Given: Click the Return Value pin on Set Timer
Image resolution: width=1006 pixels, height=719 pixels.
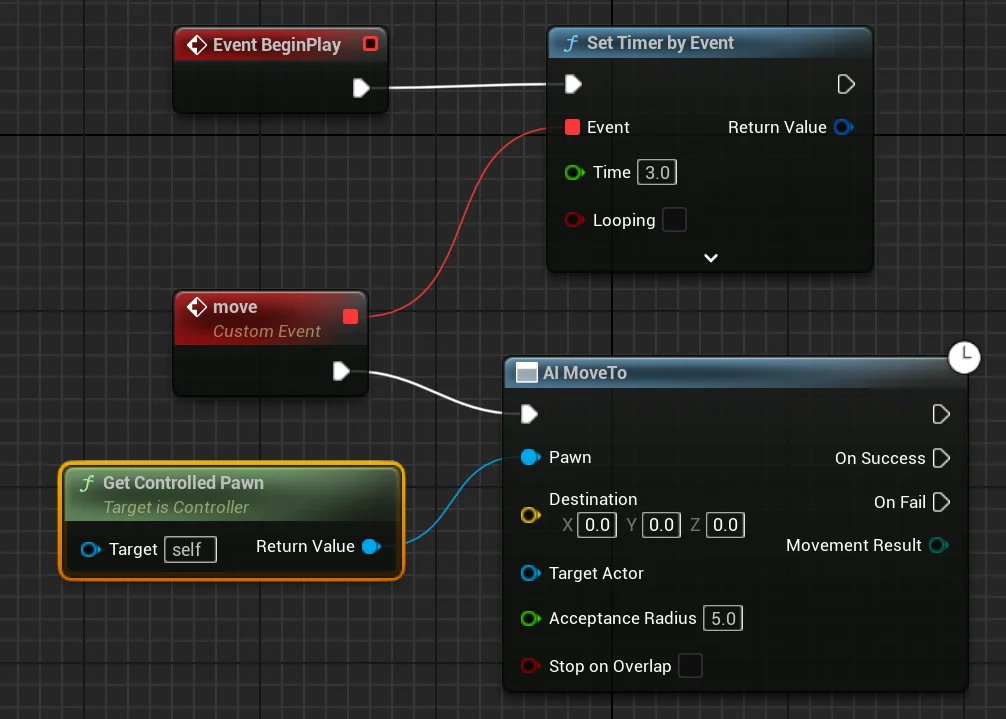Looking at the screenshot, I should pos(843,127).
